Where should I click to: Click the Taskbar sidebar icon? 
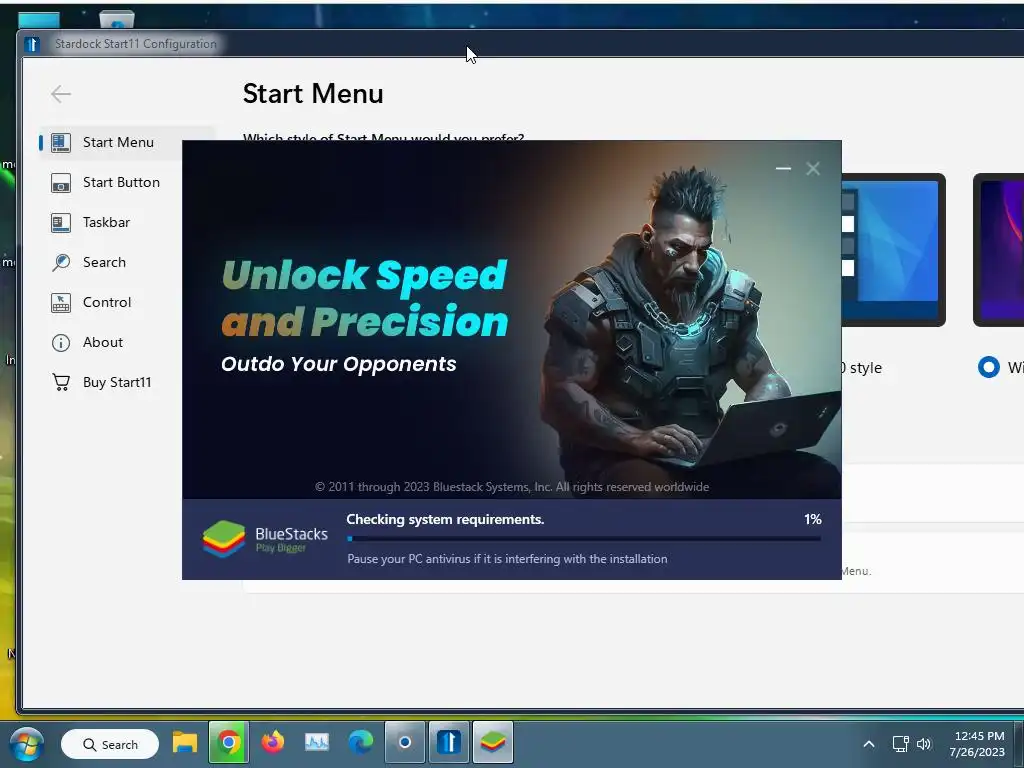tap(61, 223)
